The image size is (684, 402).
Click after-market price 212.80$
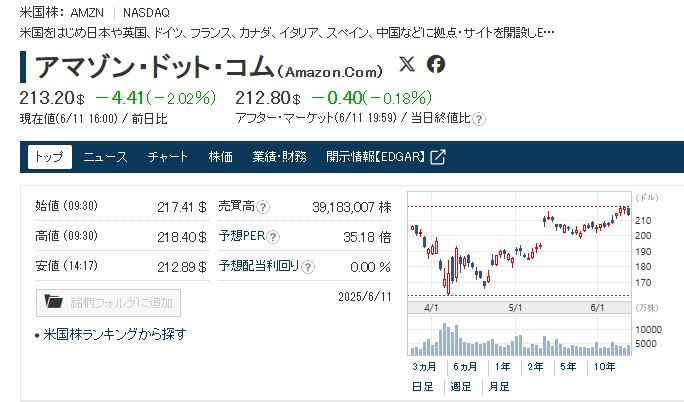click(268, 98)
